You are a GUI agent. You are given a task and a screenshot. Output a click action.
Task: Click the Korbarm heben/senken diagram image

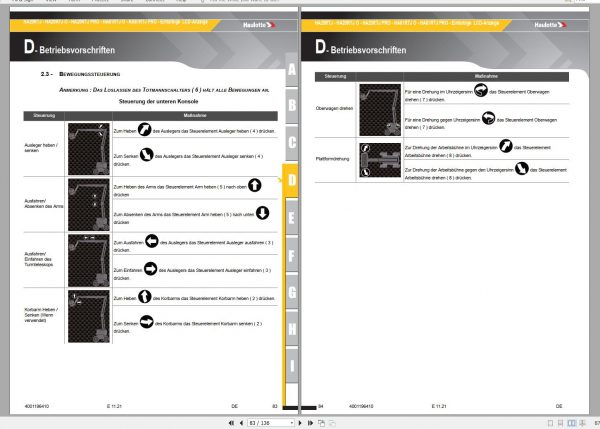[89, 316]
